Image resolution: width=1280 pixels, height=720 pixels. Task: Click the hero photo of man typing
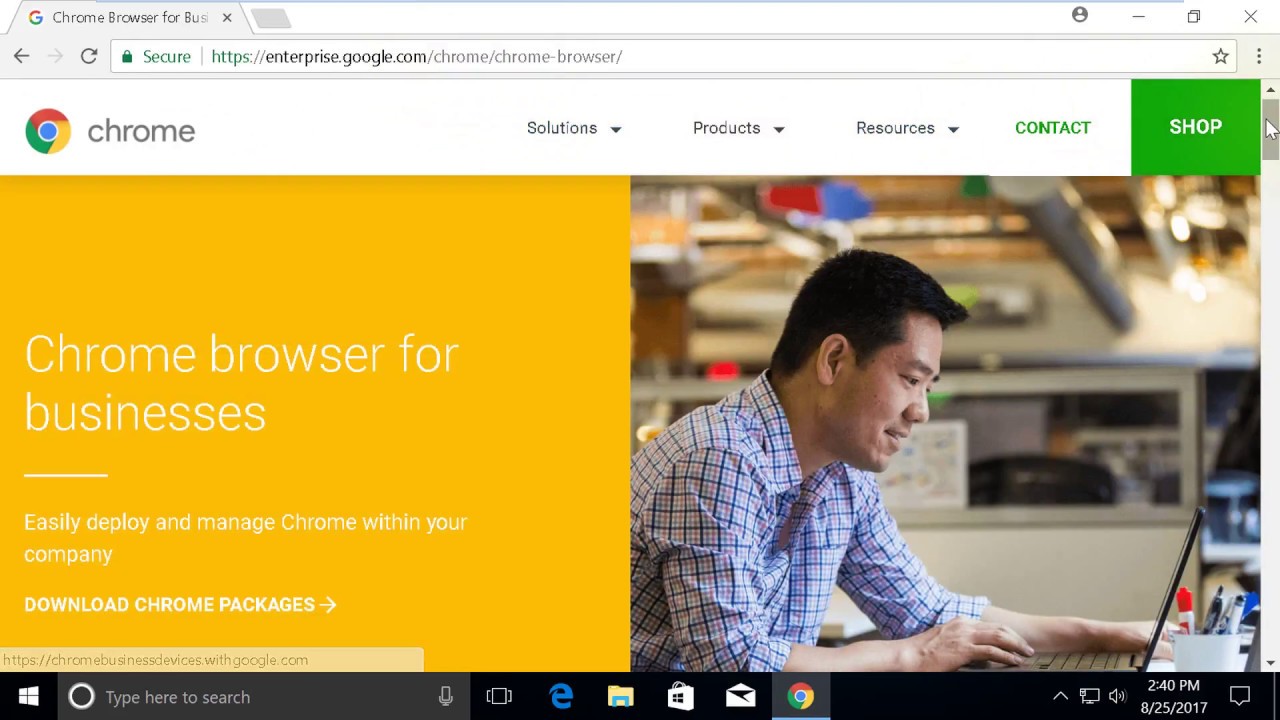point(945,423)
